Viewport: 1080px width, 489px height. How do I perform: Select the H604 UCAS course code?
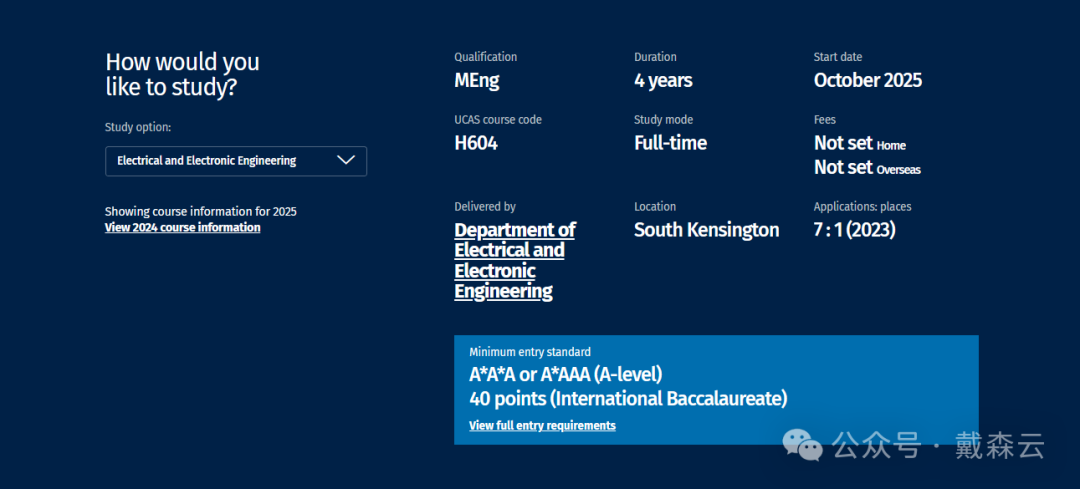pyautogui.click(x=475, y=143)
